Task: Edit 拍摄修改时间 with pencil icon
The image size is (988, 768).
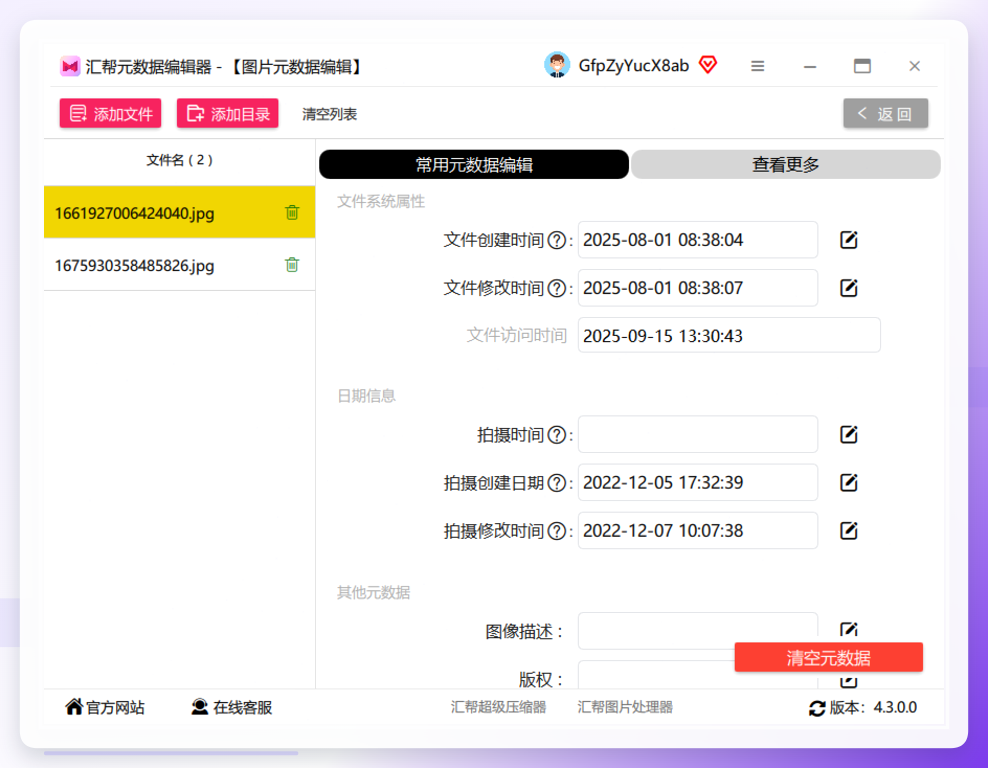Action: coord(849,530)
